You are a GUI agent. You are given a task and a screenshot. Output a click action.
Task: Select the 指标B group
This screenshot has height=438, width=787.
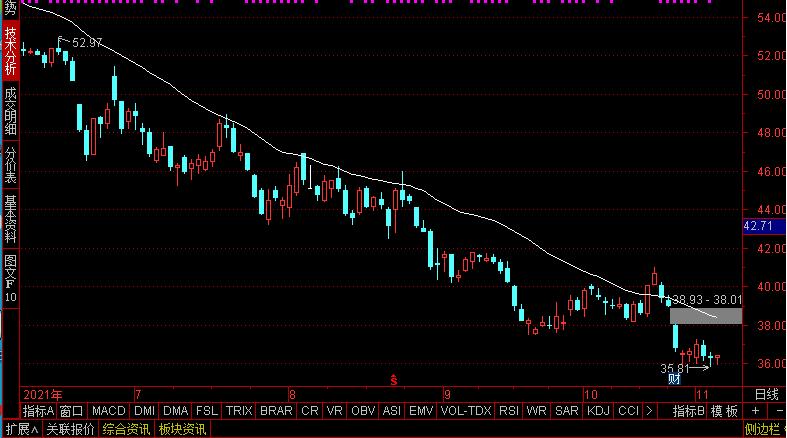688,411
